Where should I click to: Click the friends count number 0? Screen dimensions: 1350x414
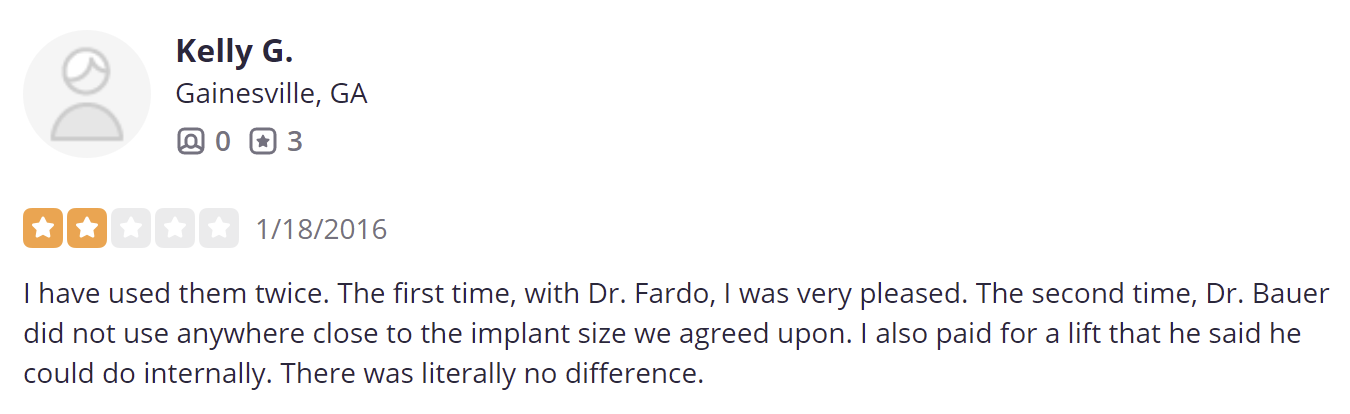222,141
